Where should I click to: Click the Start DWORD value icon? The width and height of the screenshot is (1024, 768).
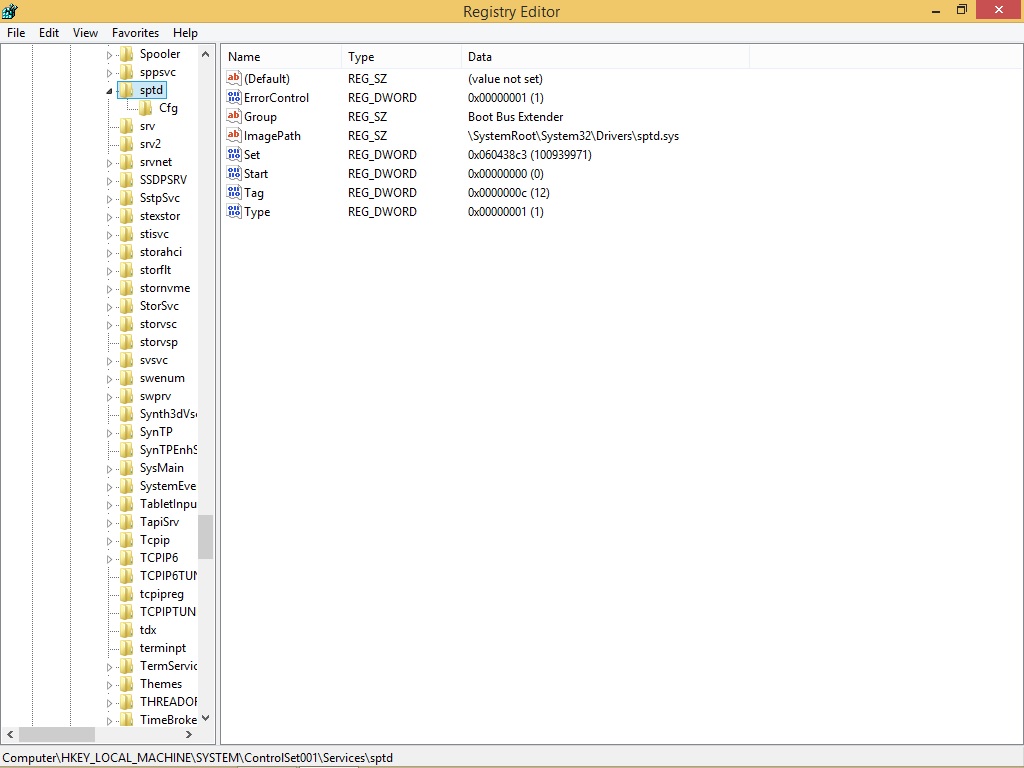[234, 174]
